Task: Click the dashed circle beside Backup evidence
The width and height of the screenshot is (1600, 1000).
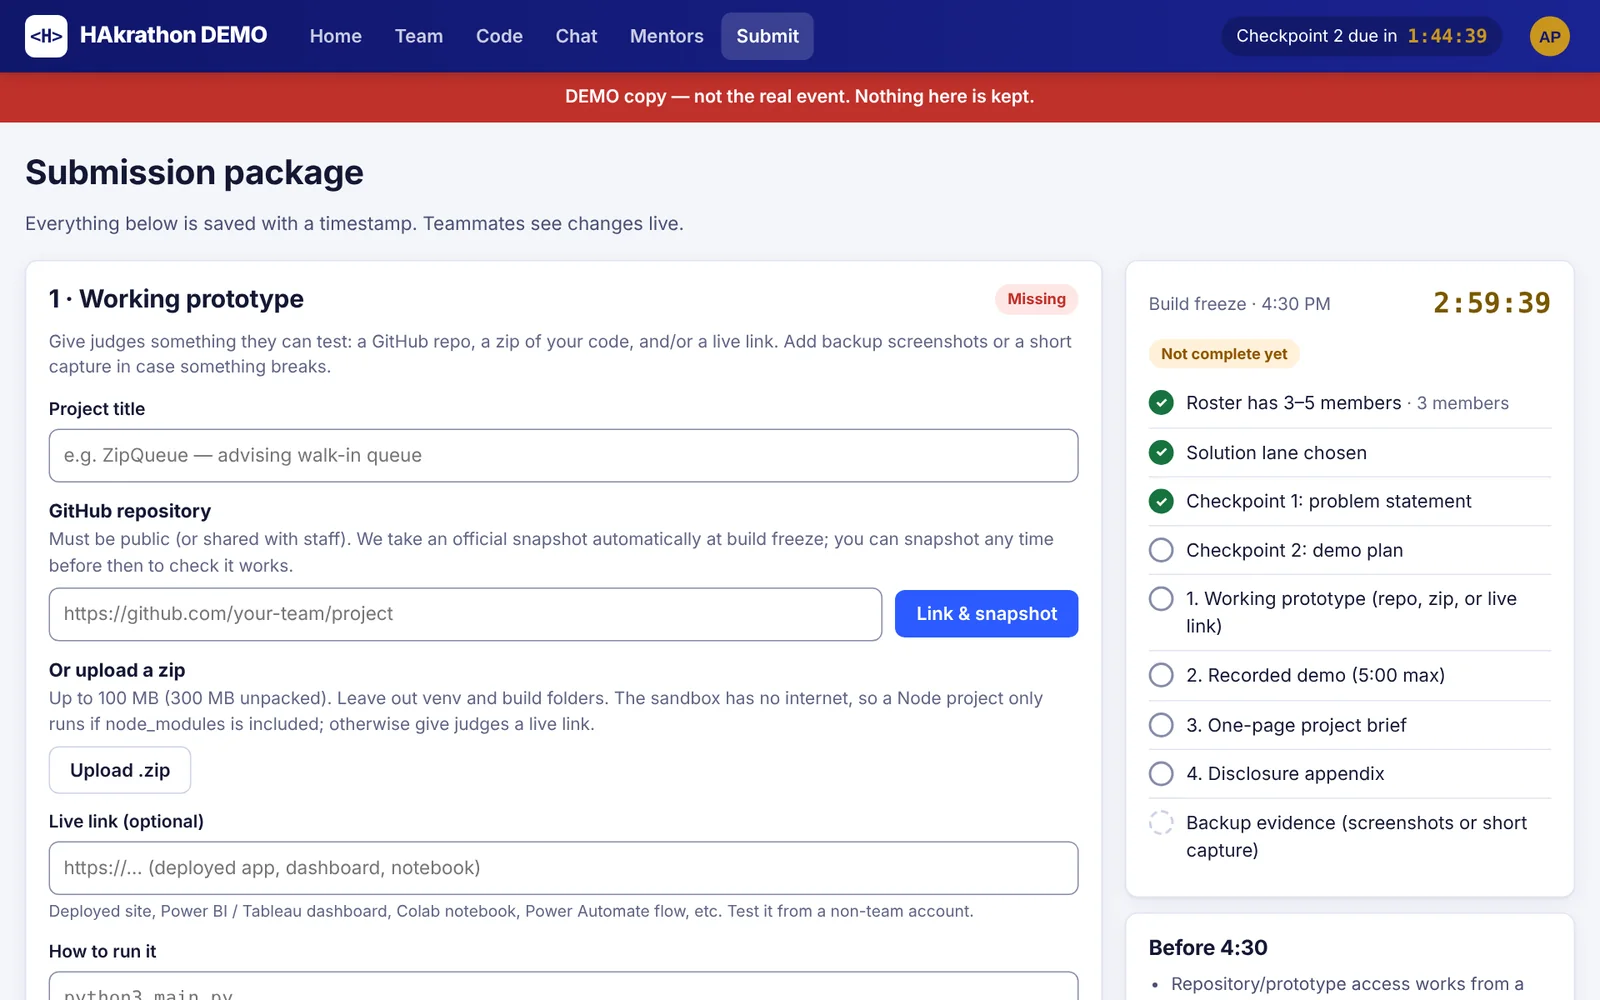Action: (1161, 823)
